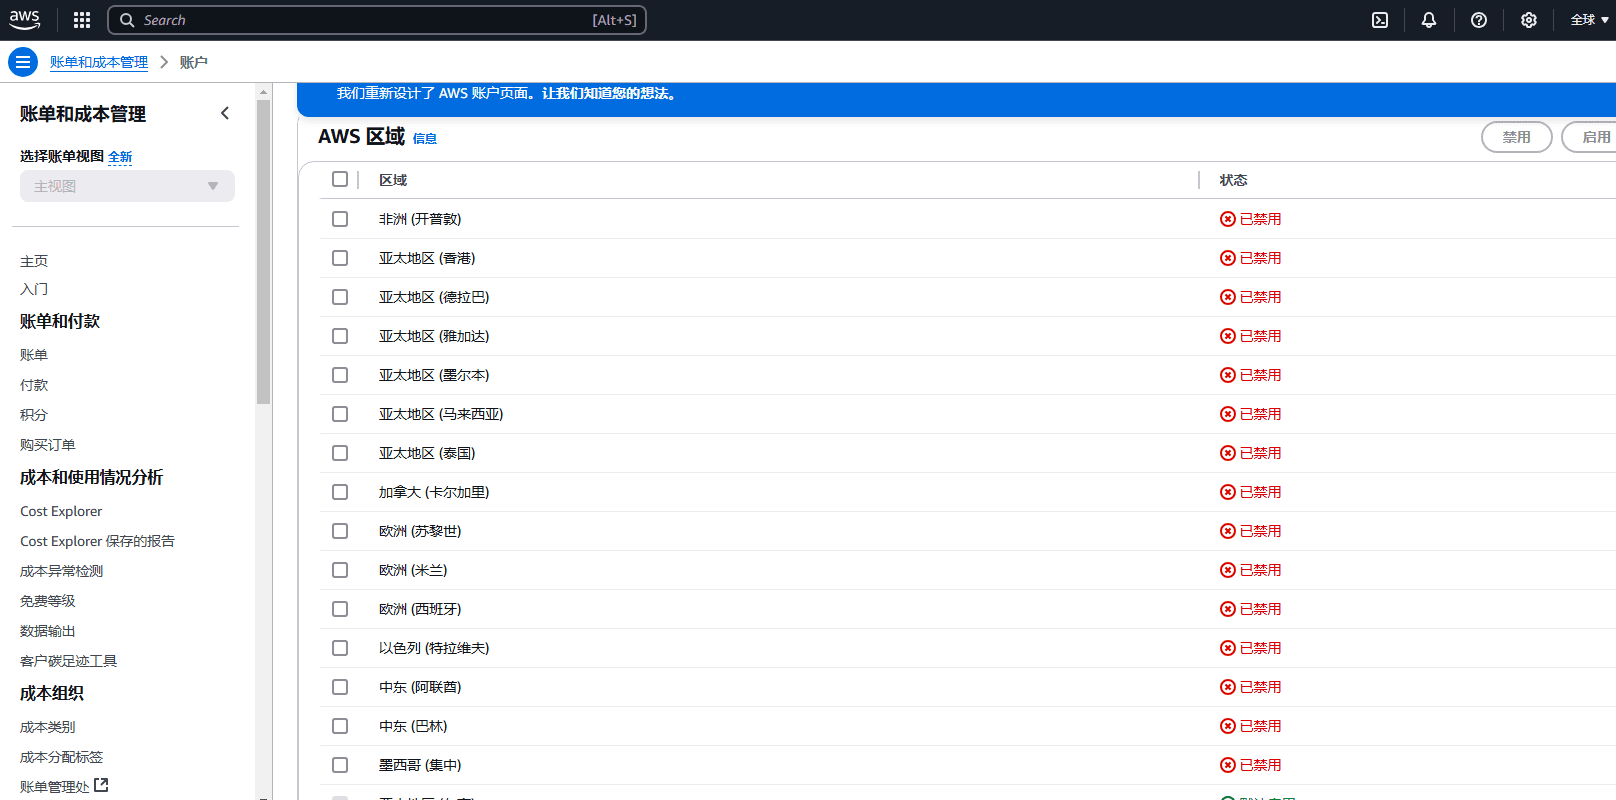Open the help question mark icon

1479,20
